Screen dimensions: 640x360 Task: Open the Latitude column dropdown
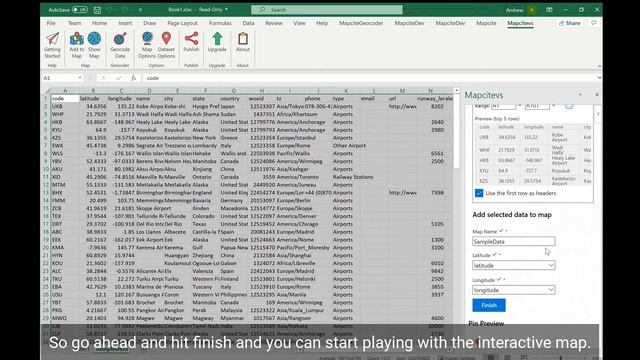551,265
